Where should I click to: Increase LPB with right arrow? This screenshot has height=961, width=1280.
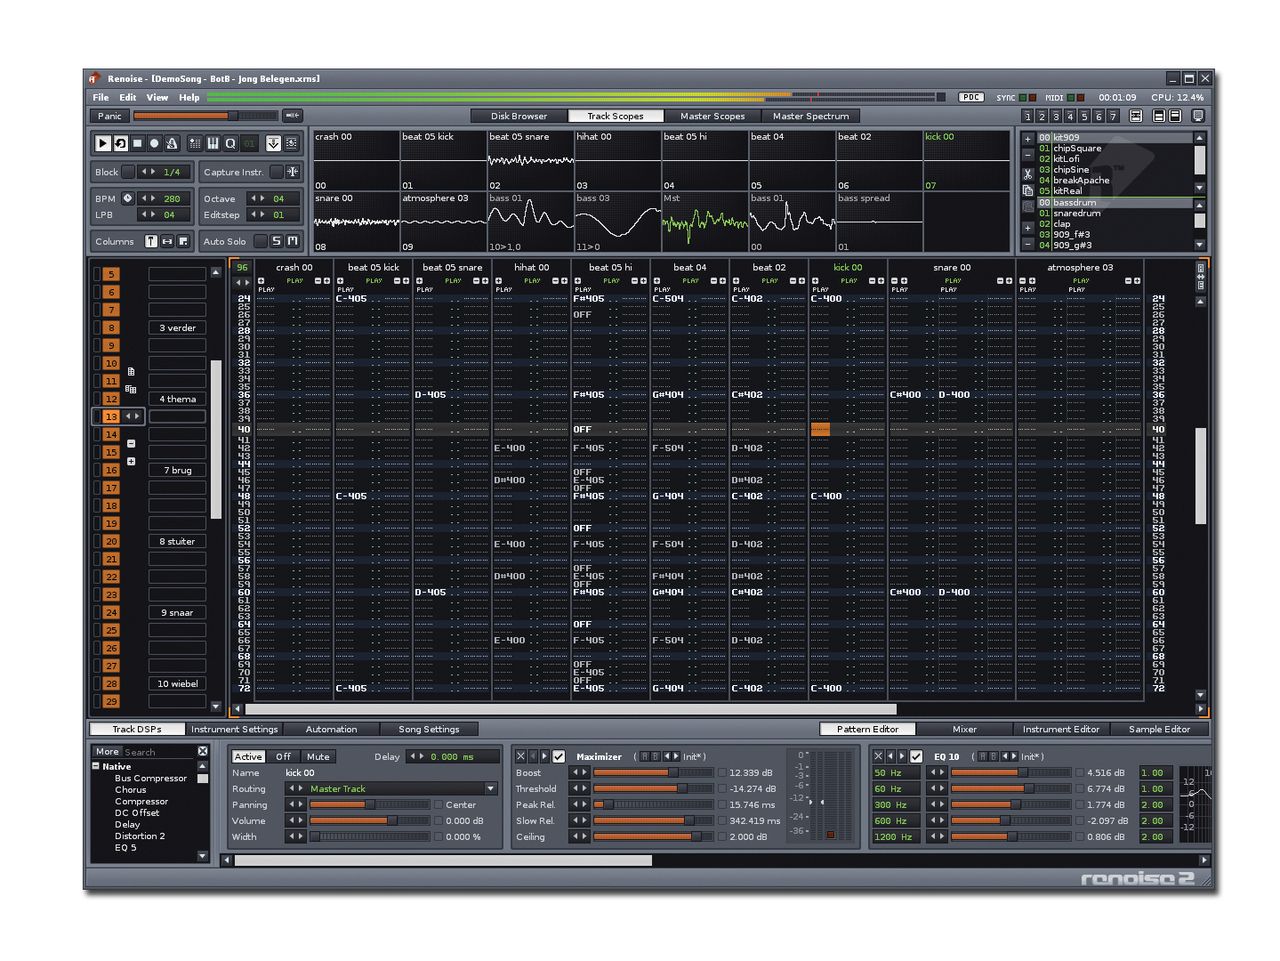[x=153, y=214]
